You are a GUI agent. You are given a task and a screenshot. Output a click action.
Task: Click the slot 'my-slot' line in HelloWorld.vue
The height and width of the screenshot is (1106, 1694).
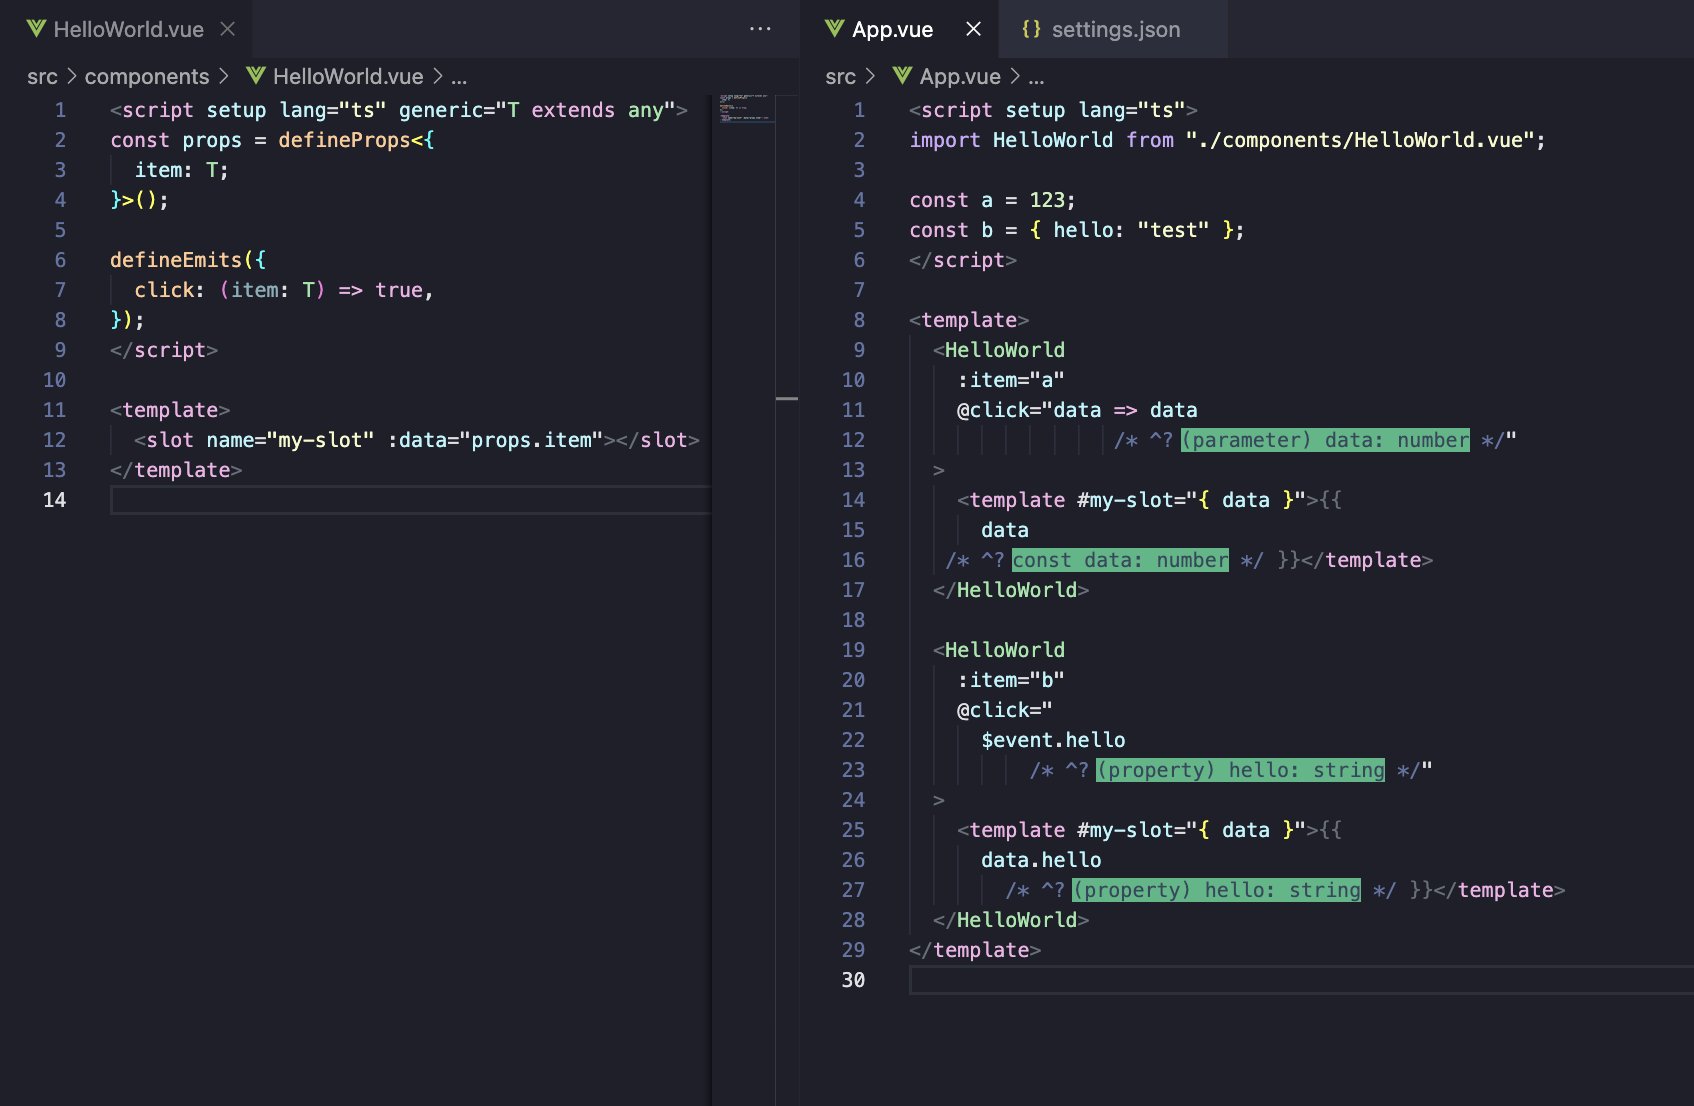point(417,440)
